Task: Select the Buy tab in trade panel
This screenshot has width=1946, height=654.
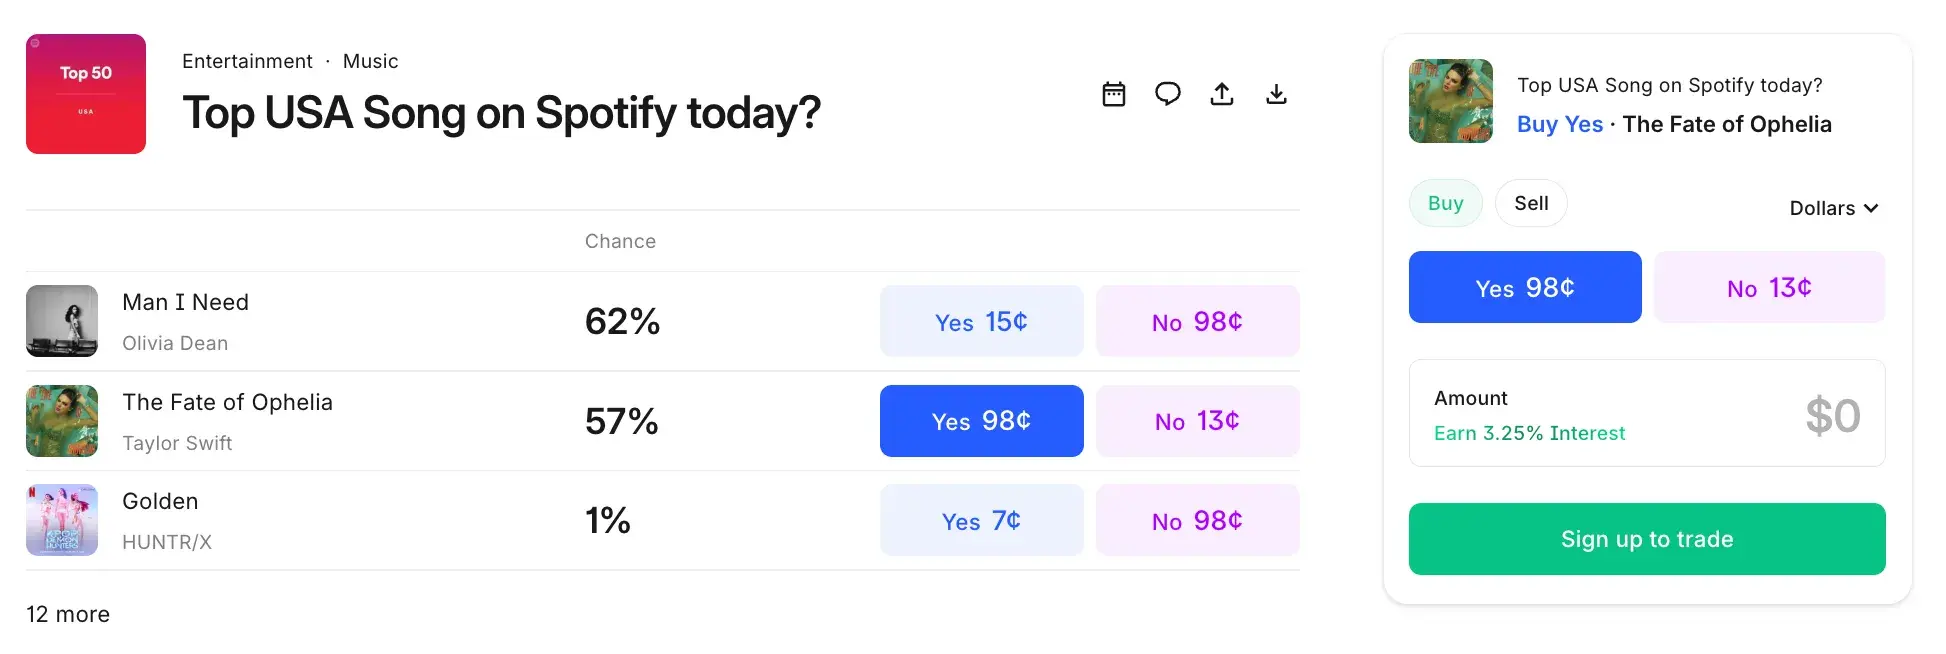Action: [1445, 203]
